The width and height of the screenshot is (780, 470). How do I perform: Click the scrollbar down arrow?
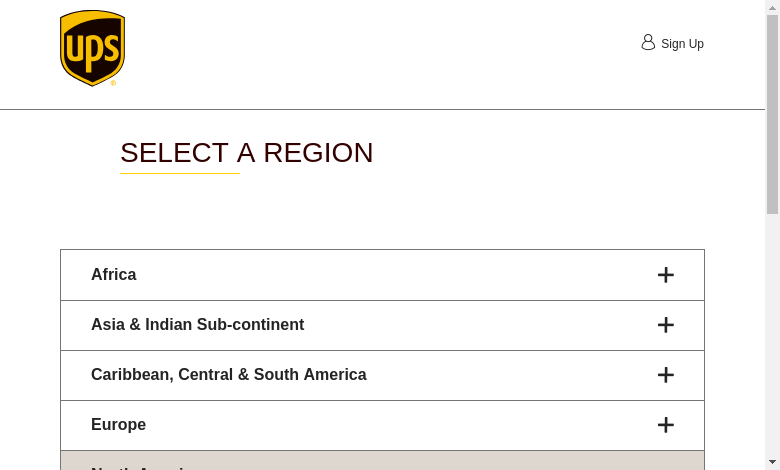(x=772, y=462)
